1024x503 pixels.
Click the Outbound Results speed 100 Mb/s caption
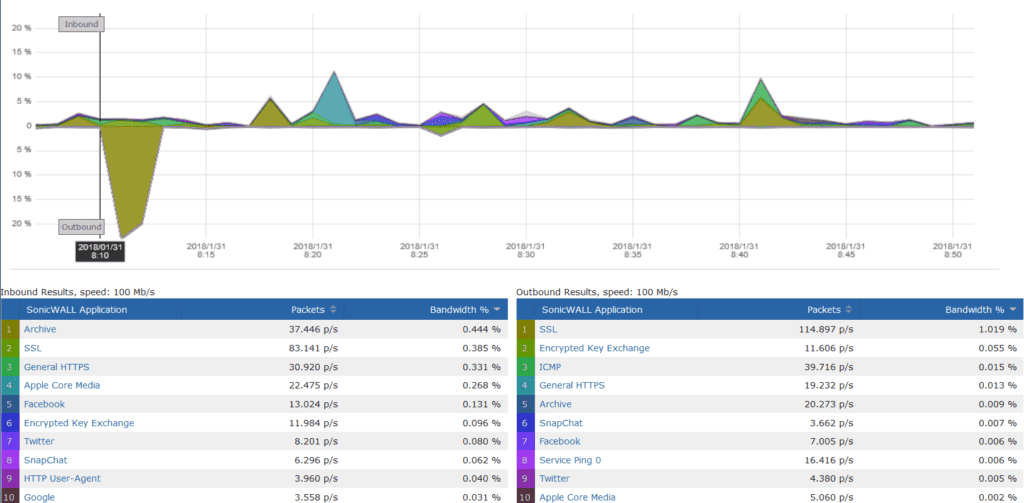click(x=597, y=291)
